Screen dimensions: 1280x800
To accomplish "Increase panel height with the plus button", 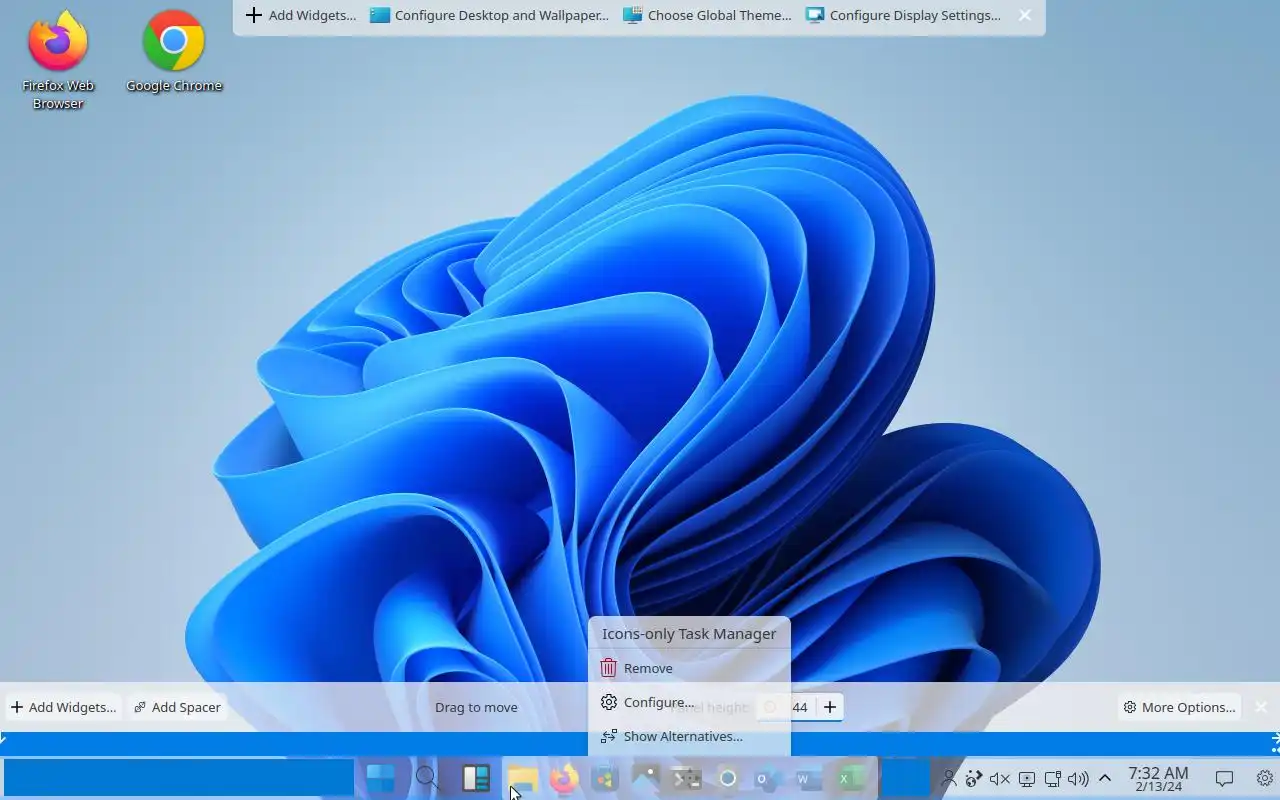I will (x=830, y=707).
